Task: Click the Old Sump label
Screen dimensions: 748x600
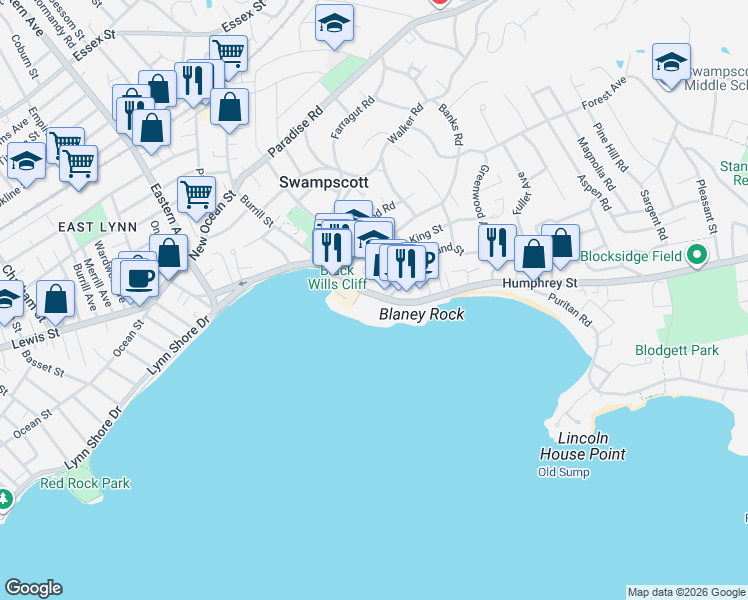Action: [x=563, y=472]
